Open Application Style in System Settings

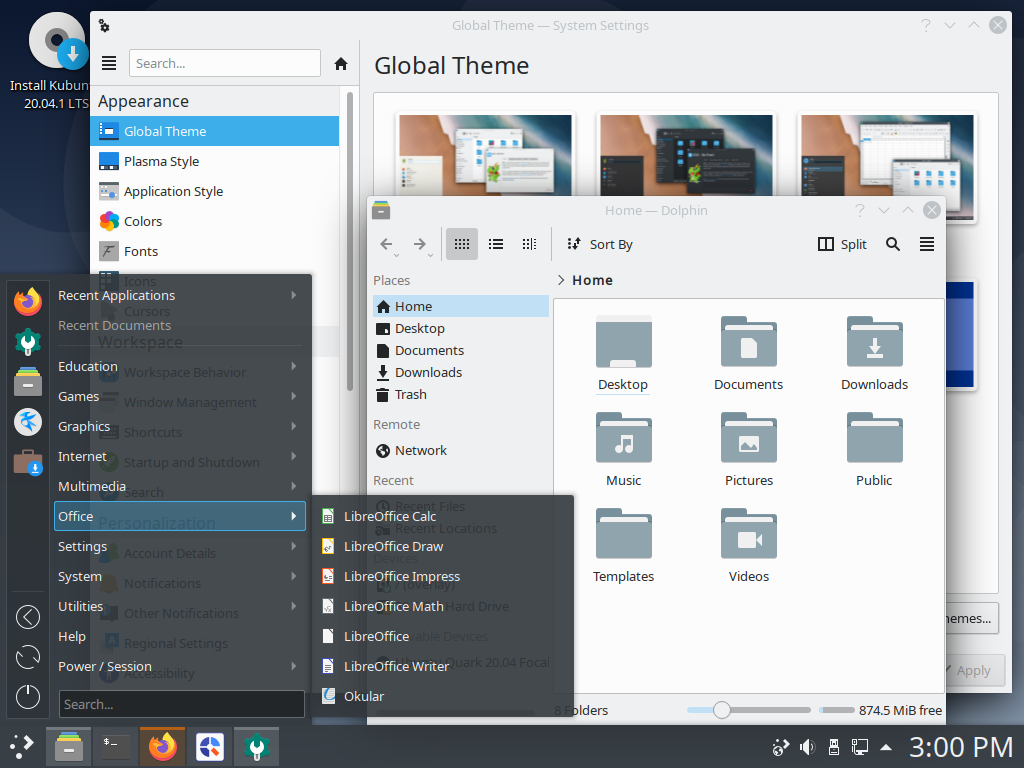pos(215,191)
